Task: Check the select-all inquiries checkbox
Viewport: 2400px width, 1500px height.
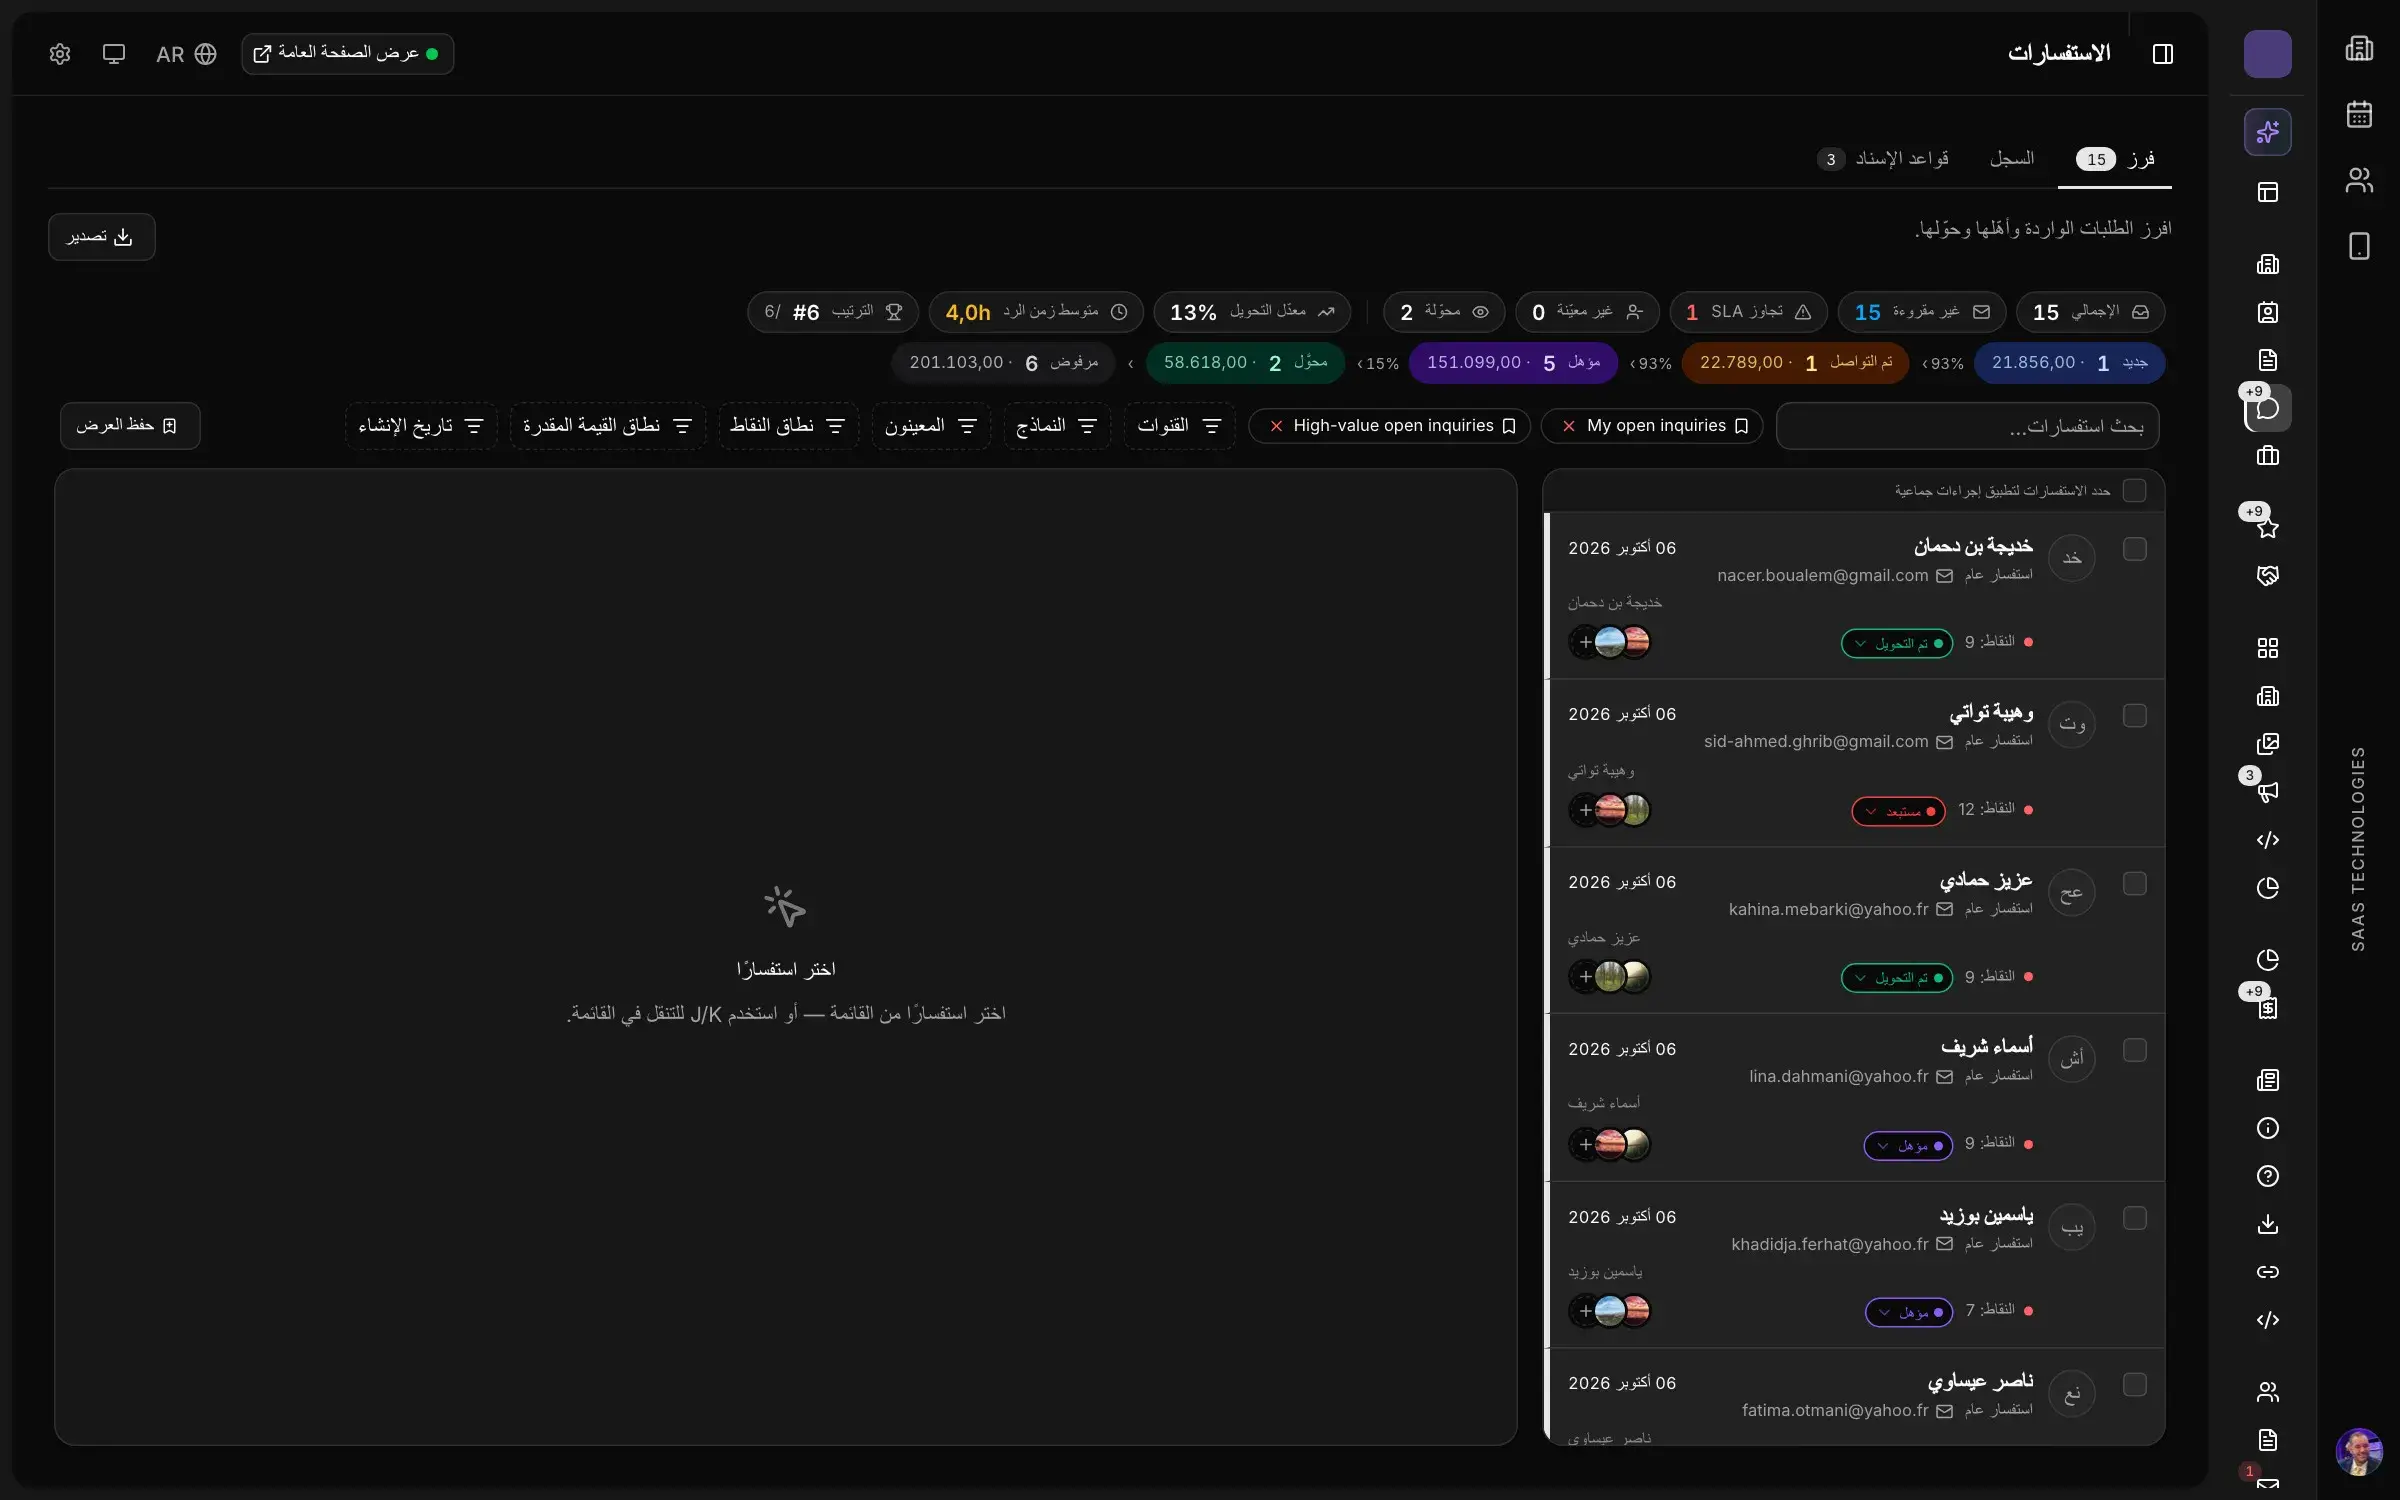Action: tap(2134, 491)
